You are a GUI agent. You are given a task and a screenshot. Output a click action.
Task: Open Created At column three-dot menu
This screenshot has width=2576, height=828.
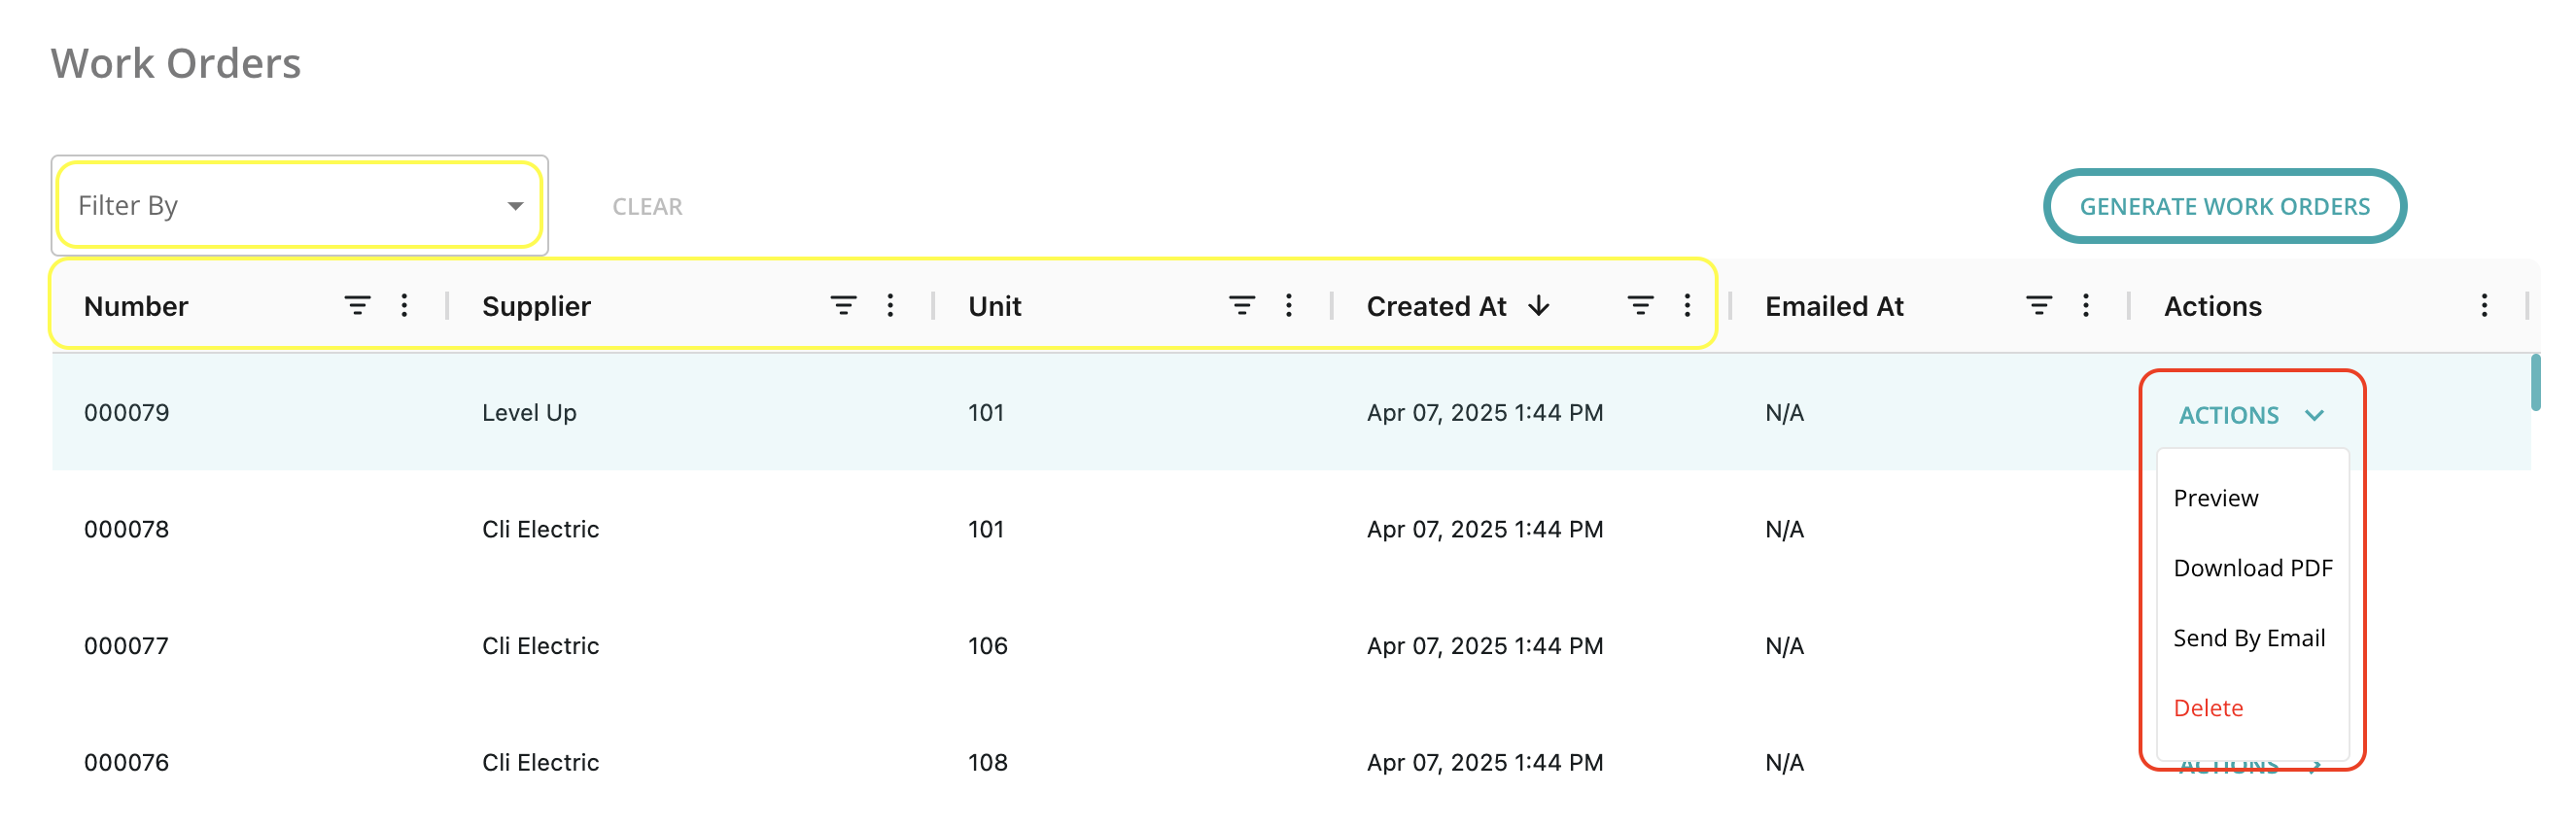tap(1687, 306)
